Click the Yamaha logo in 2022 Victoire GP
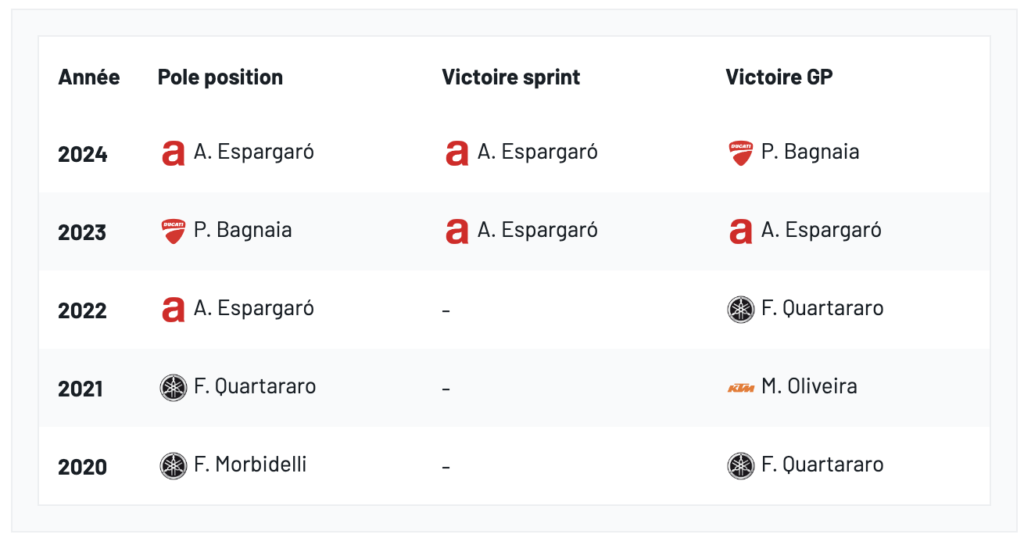 (740, 309)
